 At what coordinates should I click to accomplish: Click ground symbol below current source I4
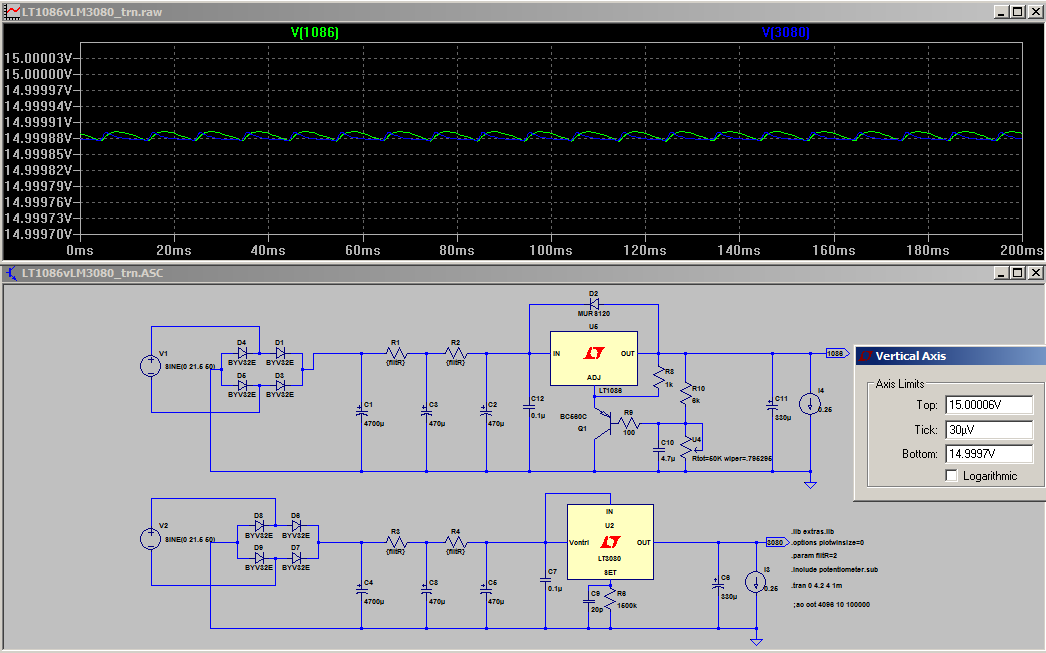(811, 484)
